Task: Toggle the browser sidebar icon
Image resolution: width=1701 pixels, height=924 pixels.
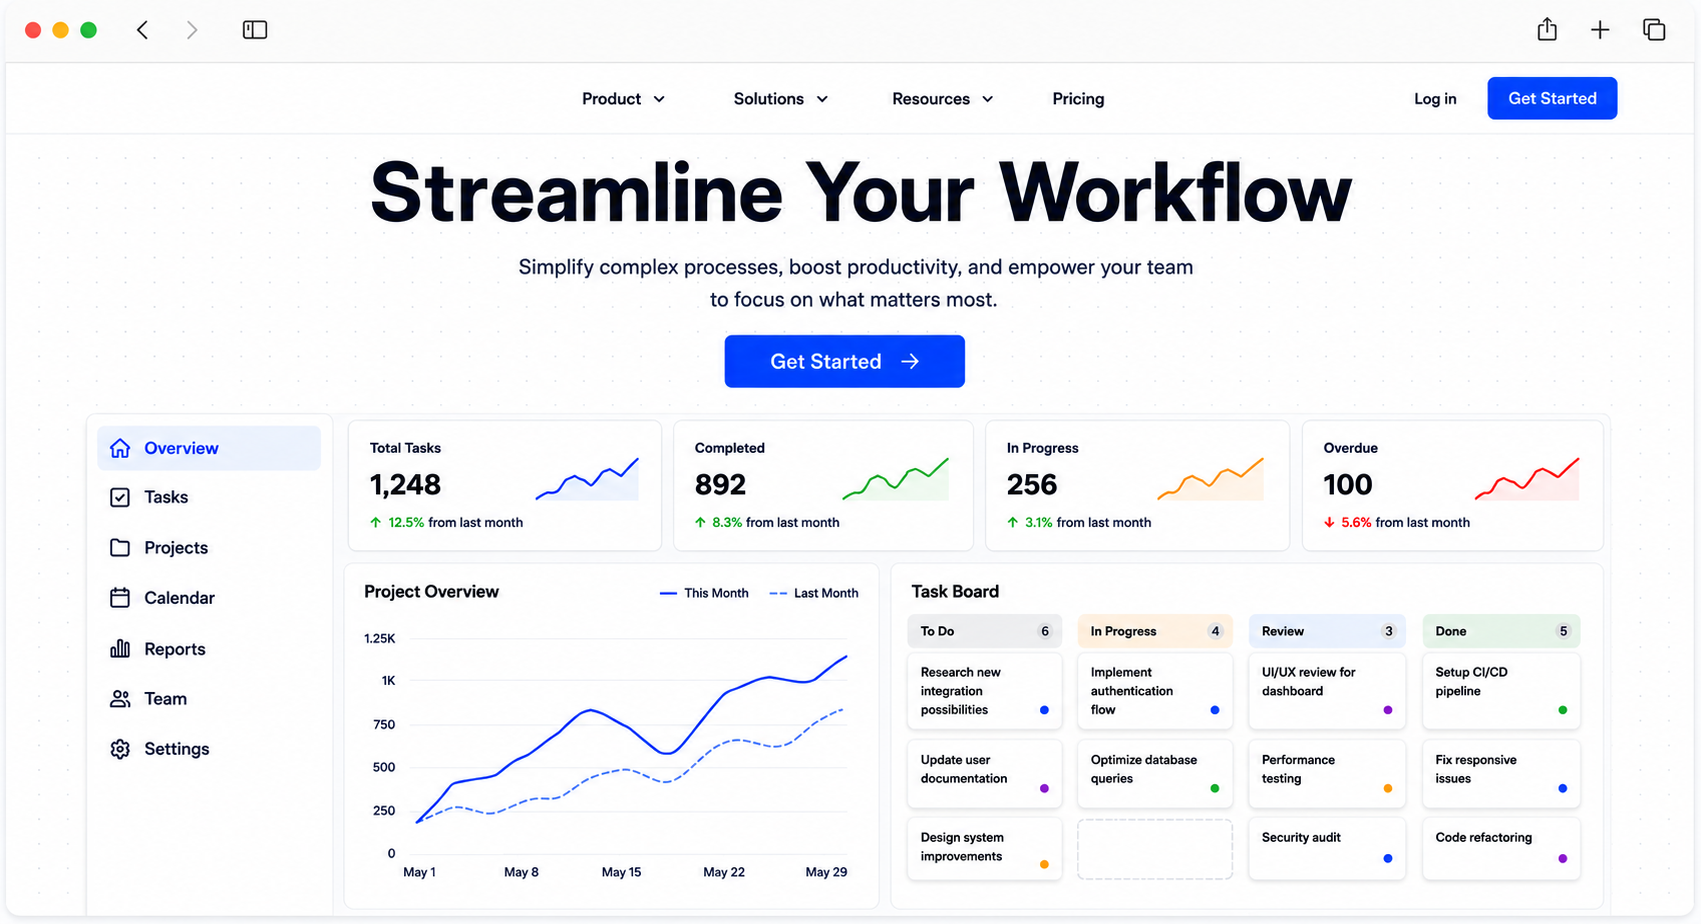Action: [x=255, y=30]
